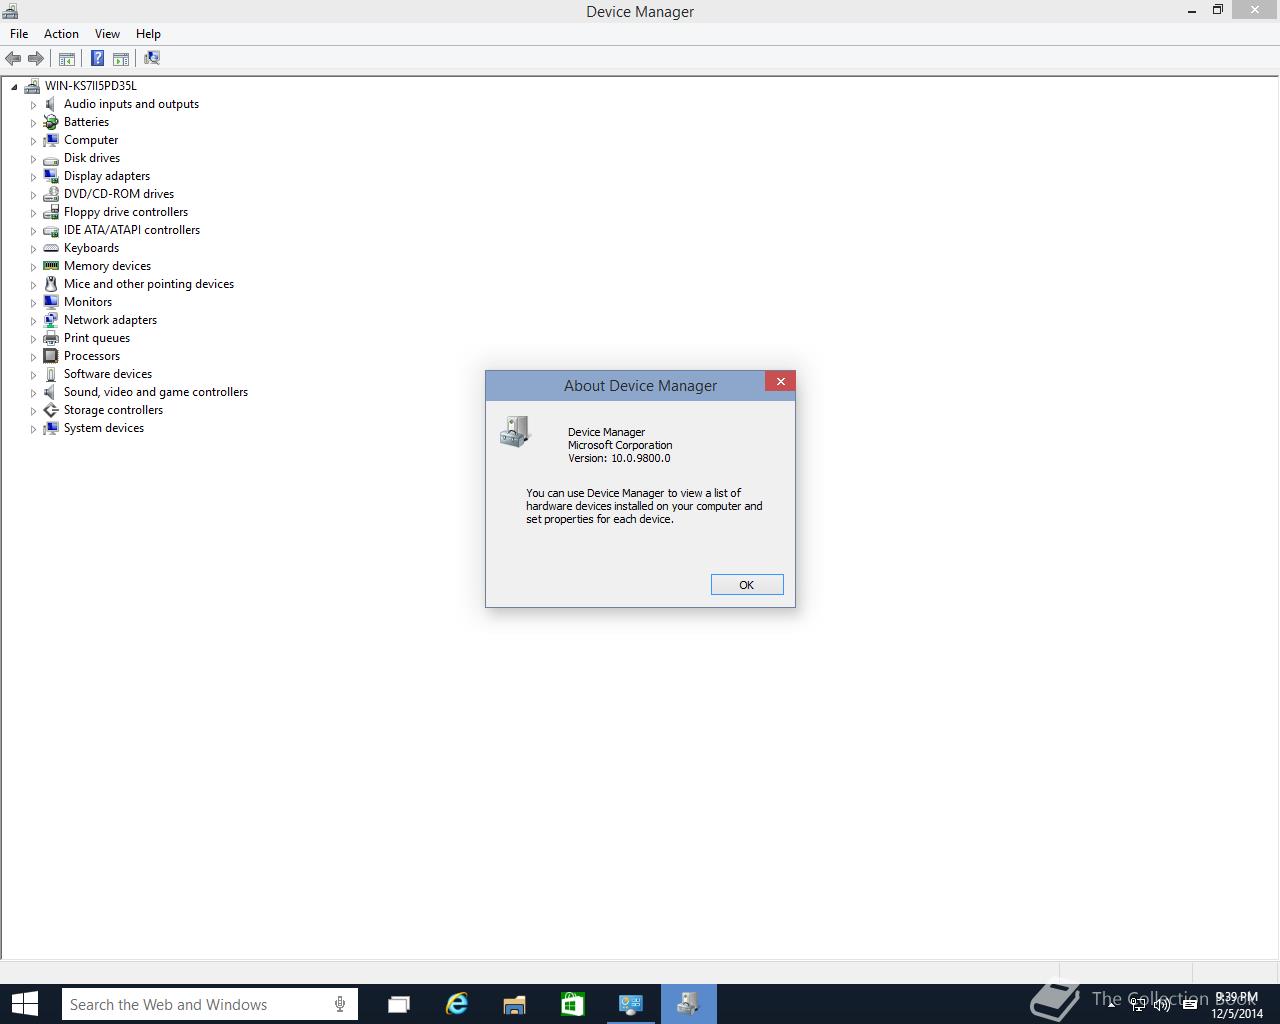Close the About Device Manager dialog
This screenshot has width=1280, height=1024.
[x=780, y=381]
